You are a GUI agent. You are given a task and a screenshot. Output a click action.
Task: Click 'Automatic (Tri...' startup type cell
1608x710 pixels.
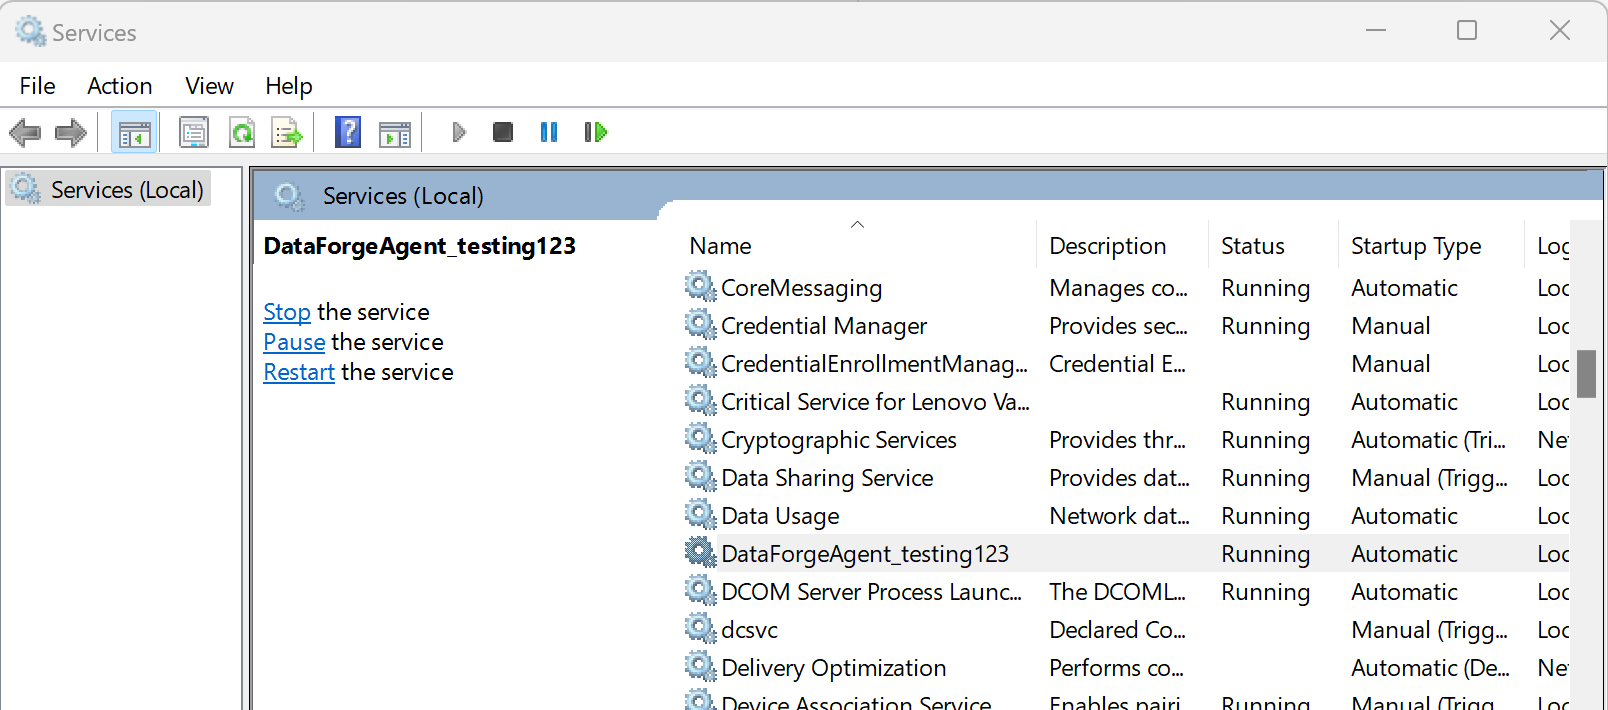point(1428,440)
